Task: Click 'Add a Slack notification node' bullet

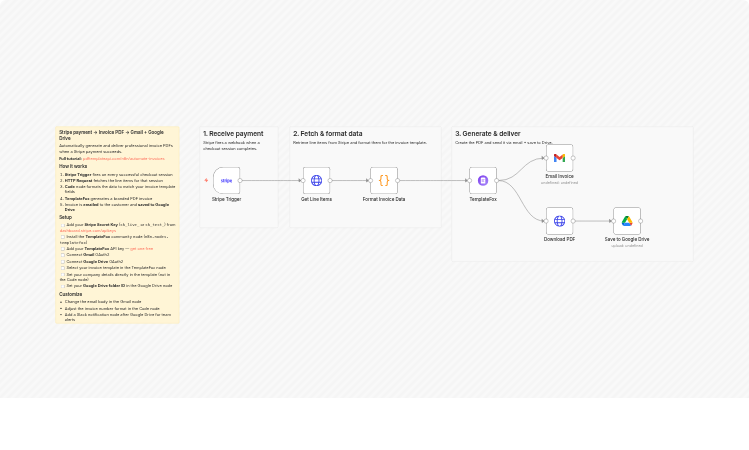Action: pyautogui.click(x=118, y=317)
